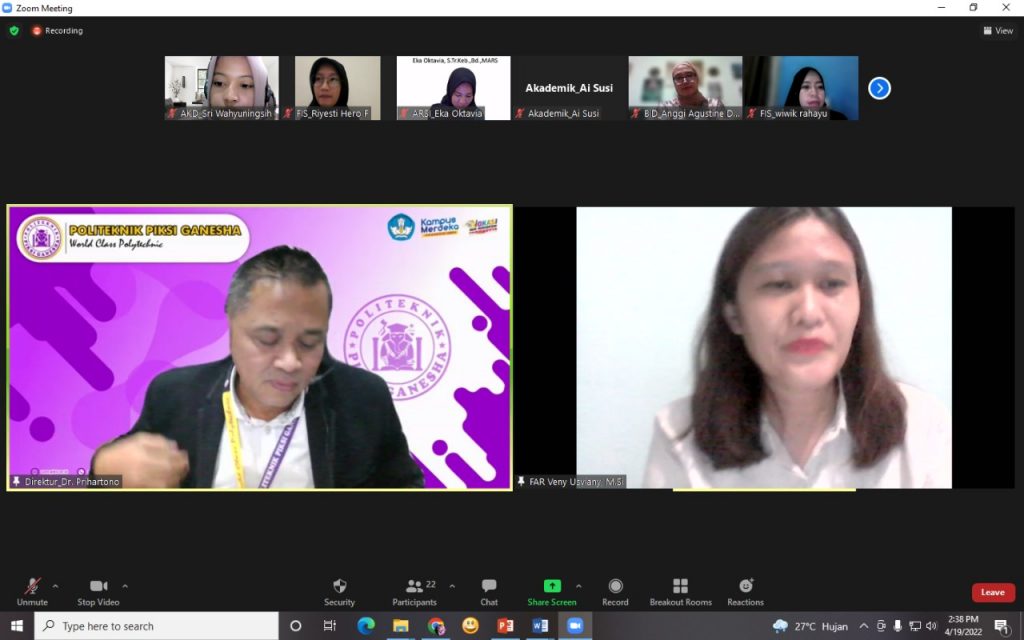Select ARSI_Eka Oktavia video thumbnail
Screen dimensions: 1024x640
(x=453, y=88)
